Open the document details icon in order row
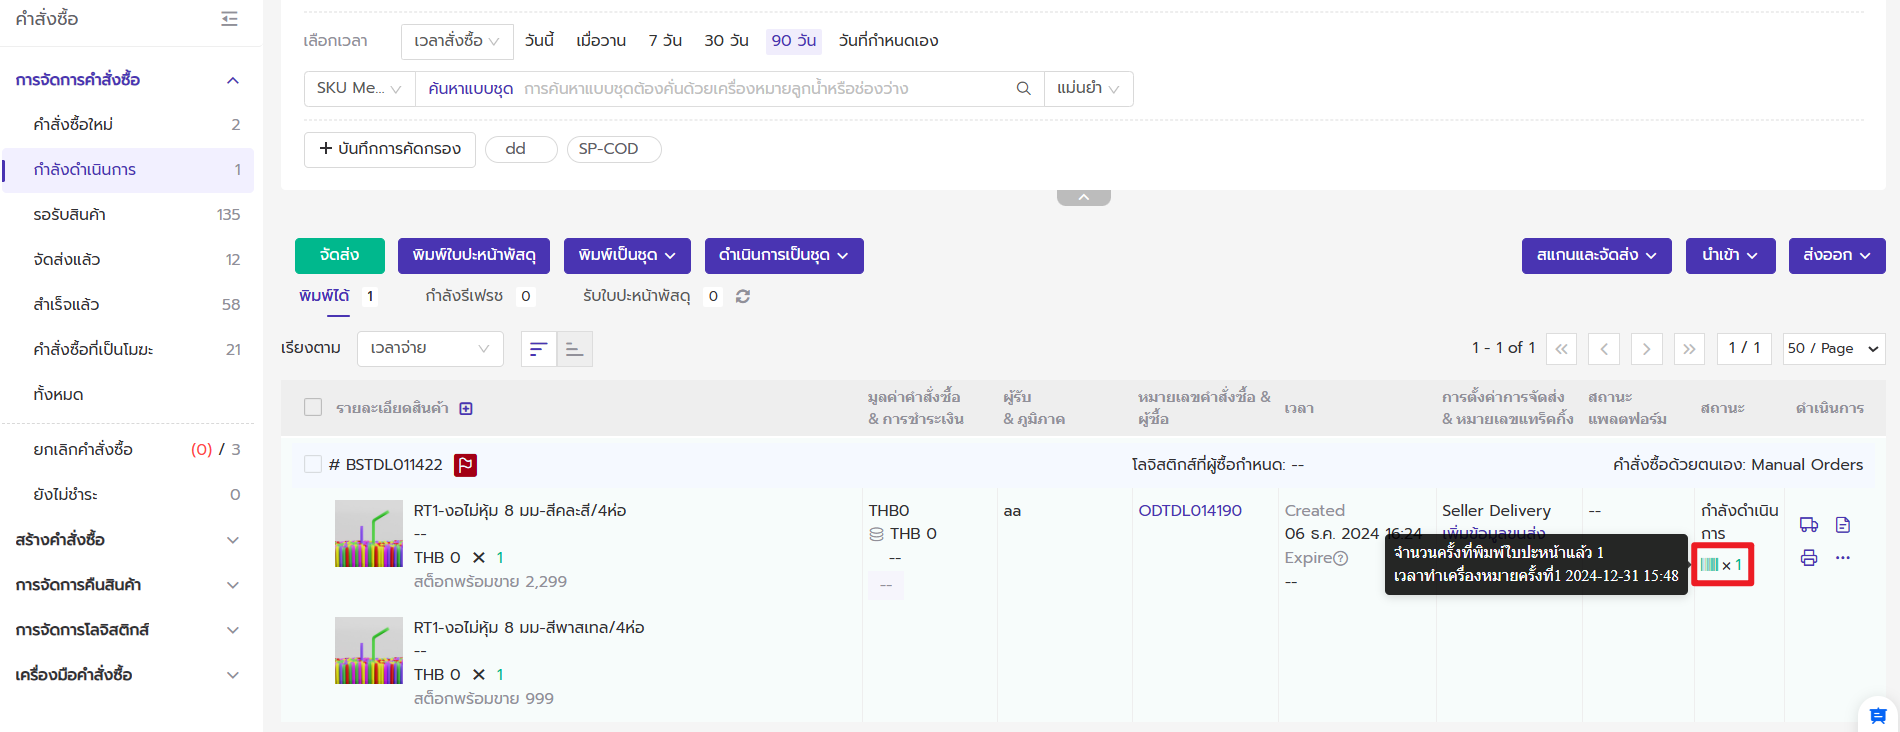Screen dimensions: 1900x732 coord(1843,525)
